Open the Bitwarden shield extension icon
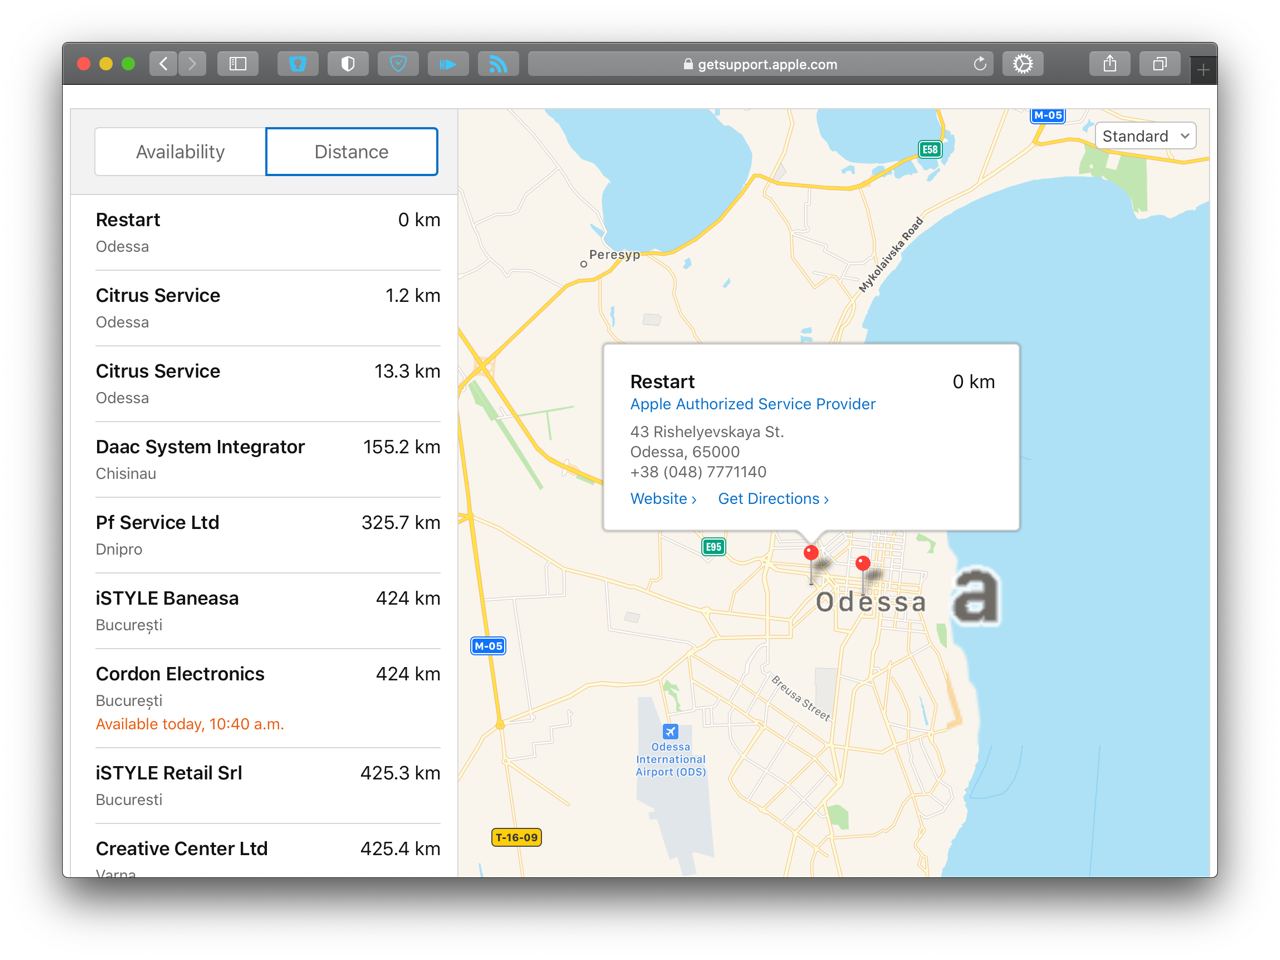Viewport: 1280px width, 960px height. [x=298, y=64]
